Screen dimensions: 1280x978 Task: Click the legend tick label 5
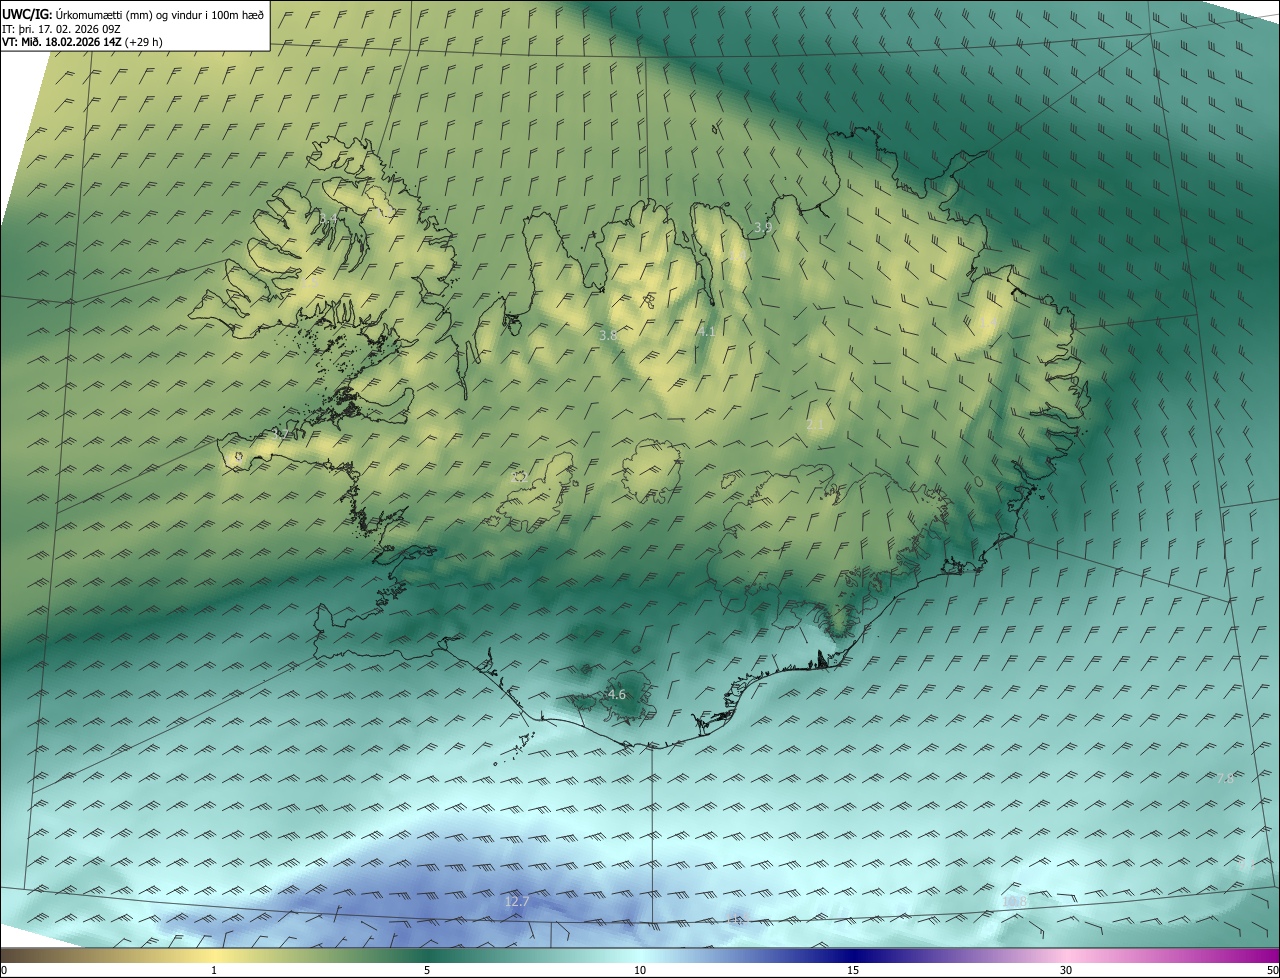427,970
